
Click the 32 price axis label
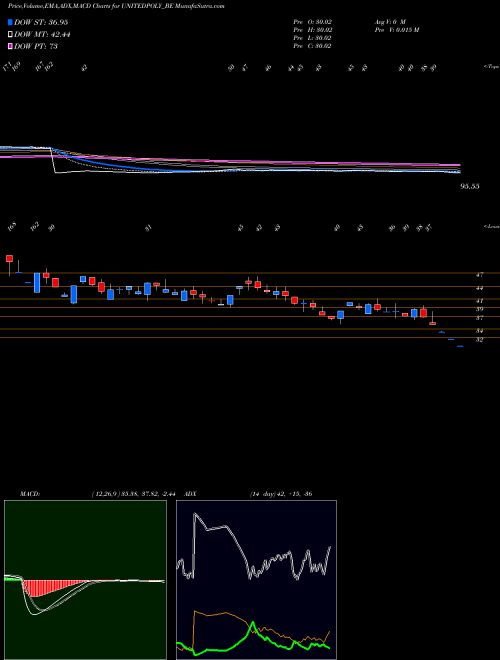(x=479, y=340)
